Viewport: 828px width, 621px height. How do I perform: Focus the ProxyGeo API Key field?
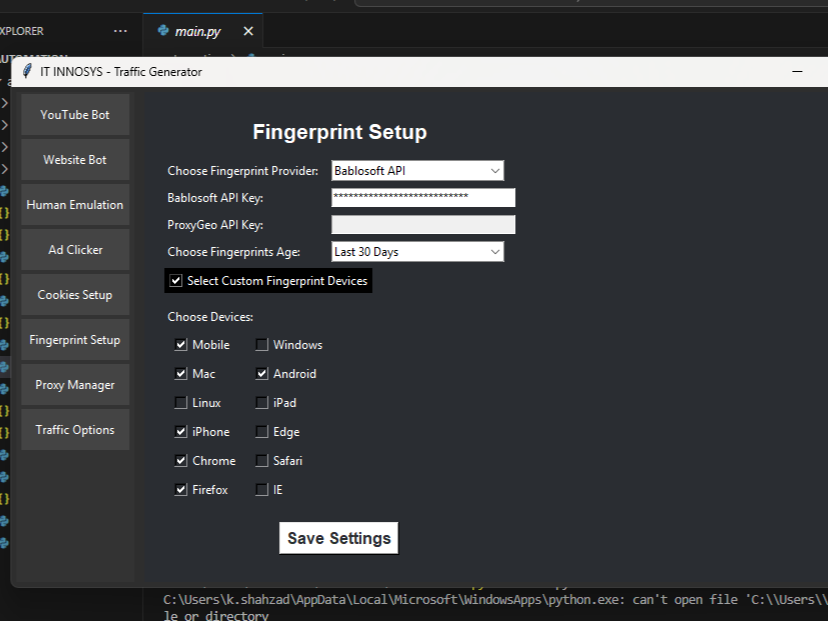click(422, 225)
